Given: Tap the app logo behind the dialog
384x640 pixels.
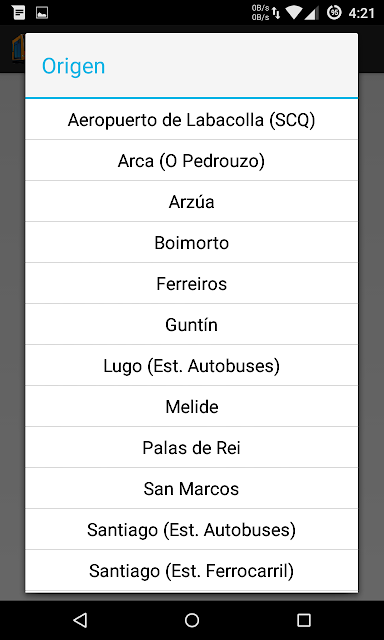Looking at the screenshot, I should coord(18,49).
